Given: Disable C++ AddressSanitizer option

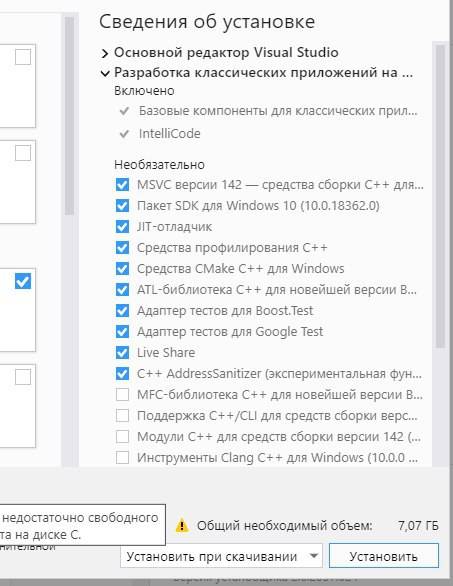Looking at the screenshot, I should point(122,373).
